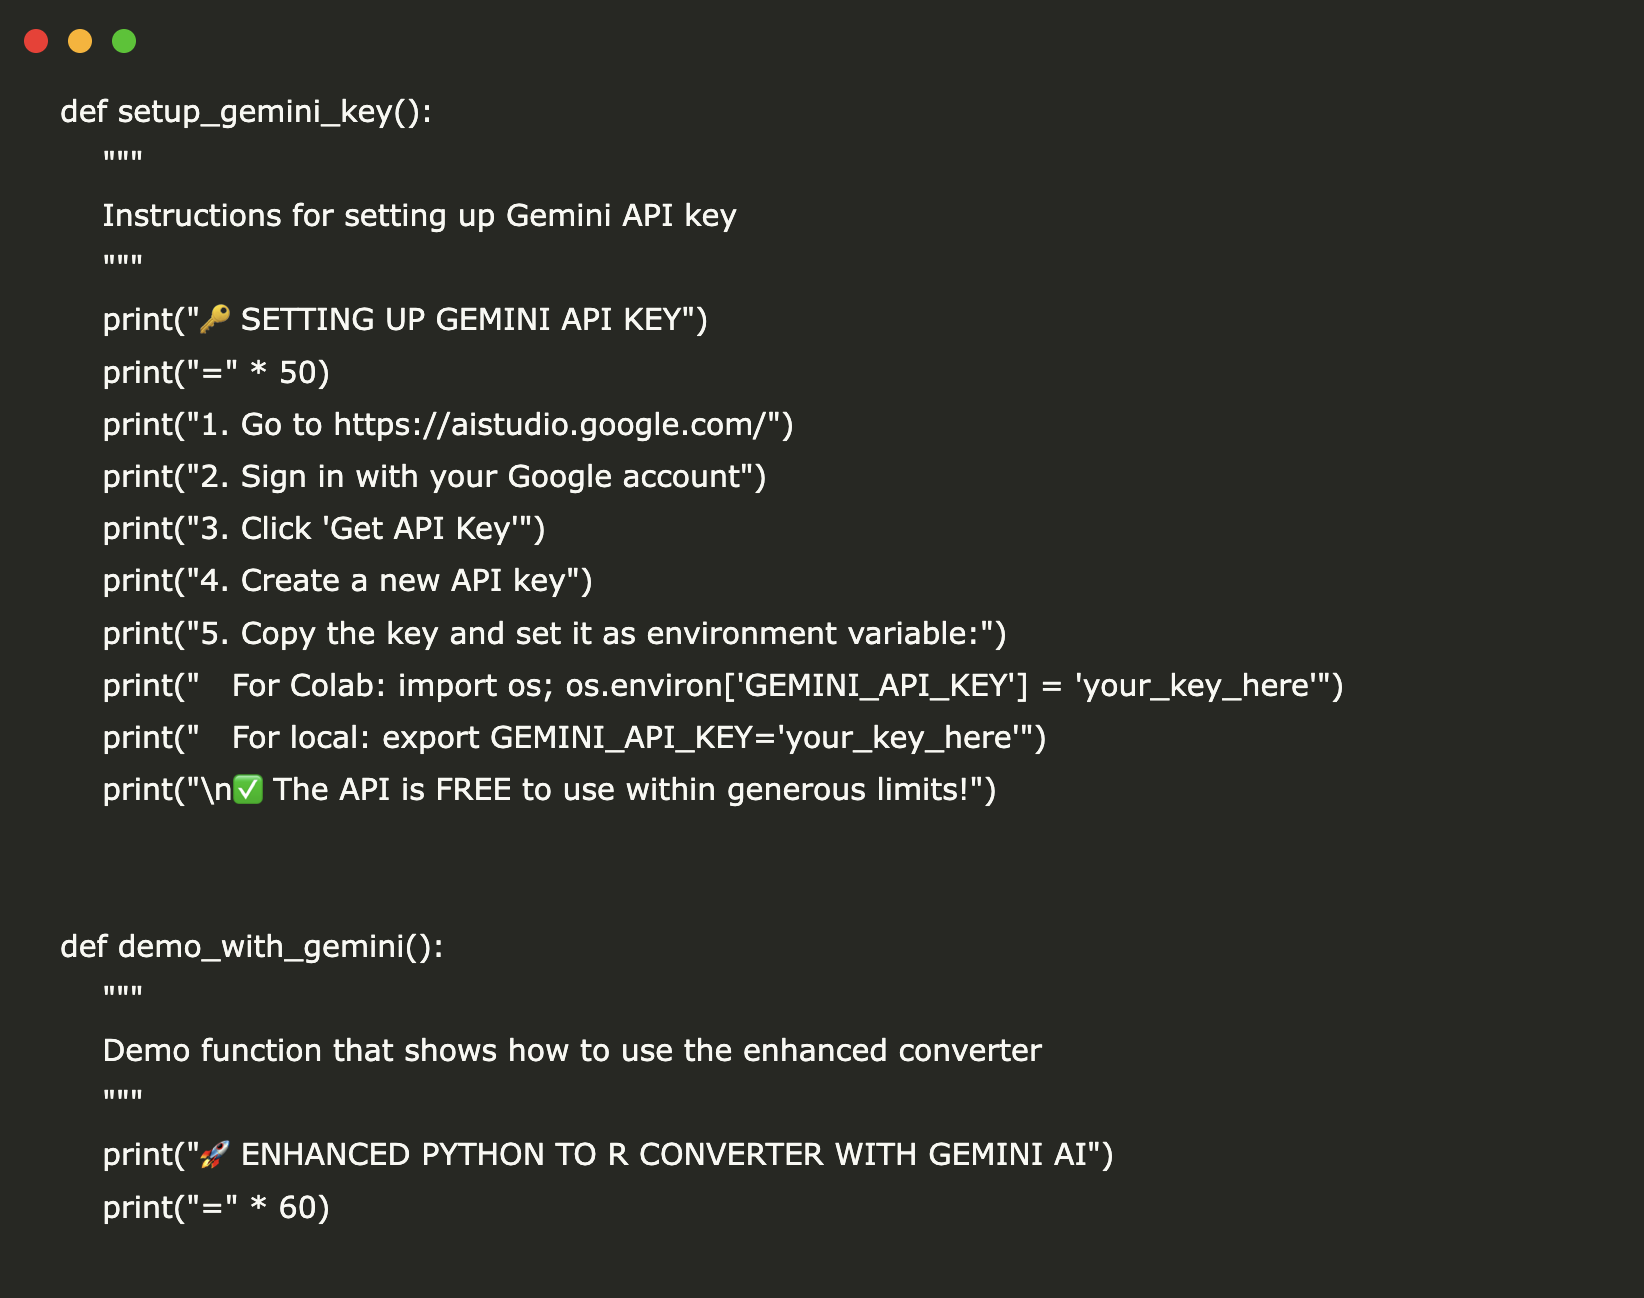The height and width of the screenshot is (1298, 1644).
Task: Click the rocket emoji in demo function
Action: pyautogui.click(x=215, y=1155)
